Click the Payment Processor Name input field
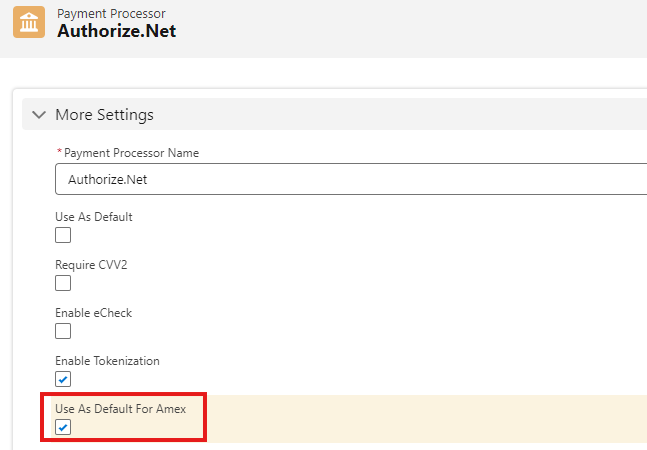 pyautogui.click(x=350, y=179)
